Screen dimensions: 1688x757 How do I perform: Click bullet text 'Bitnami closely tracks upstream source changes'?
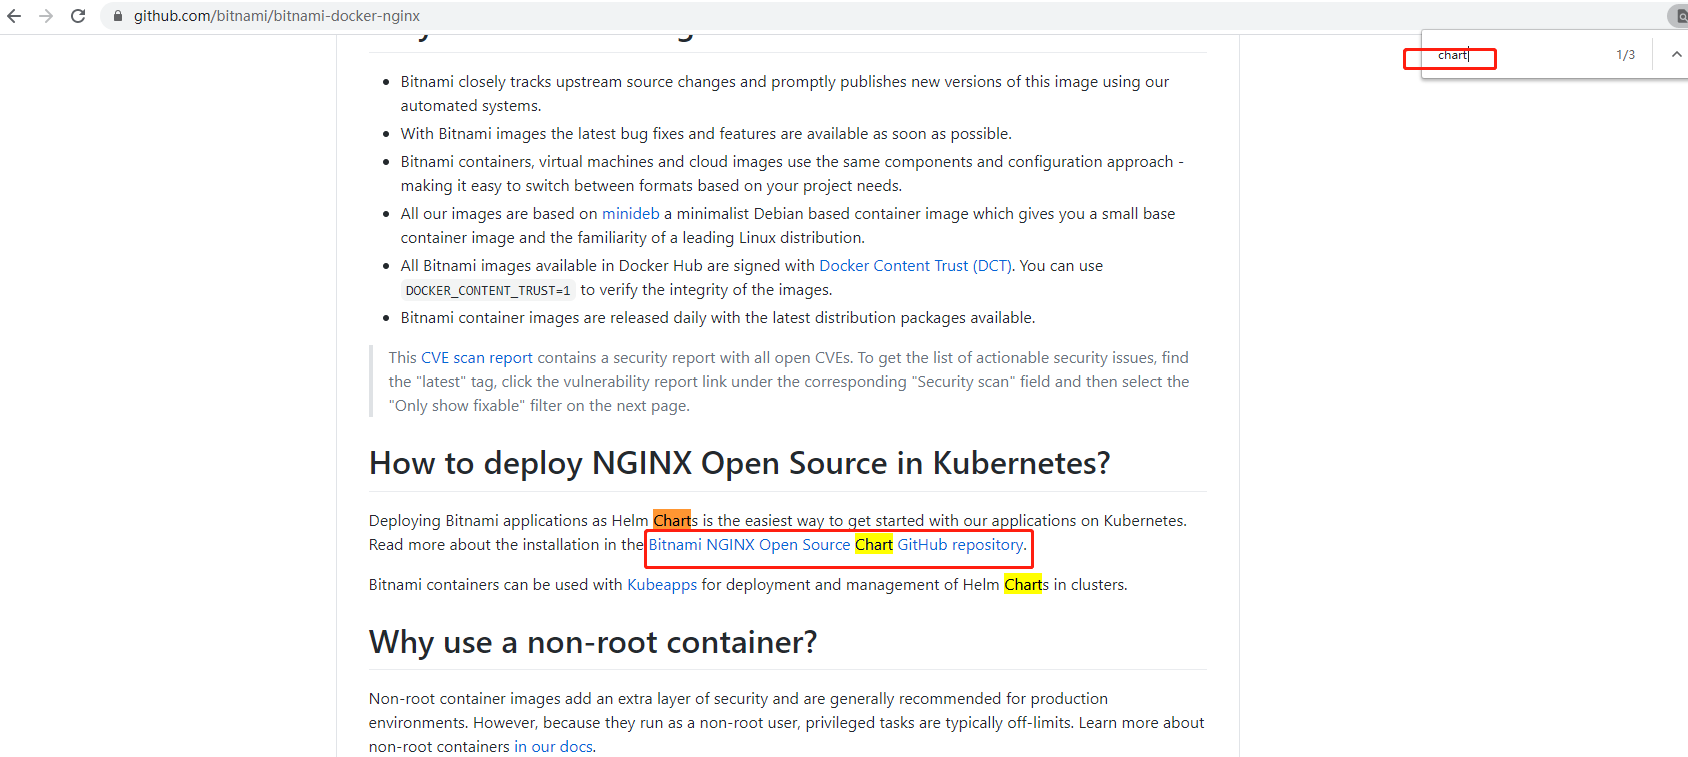click(785, 94)
